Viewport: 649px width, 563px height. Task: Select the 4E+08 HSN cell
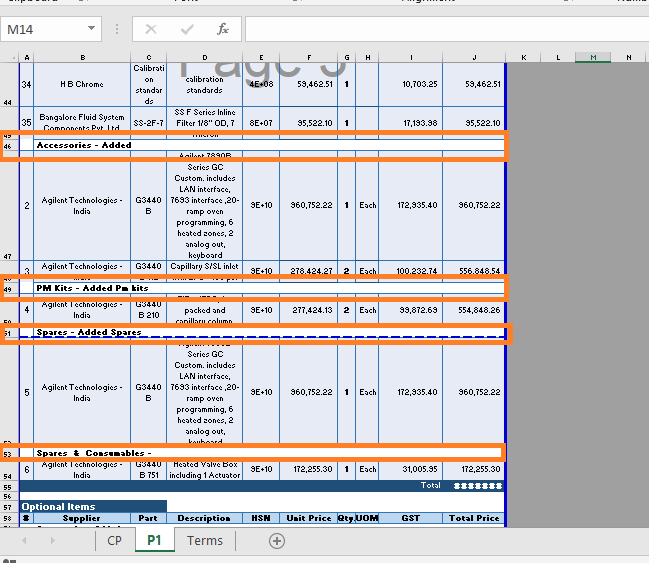pos(261,84)
